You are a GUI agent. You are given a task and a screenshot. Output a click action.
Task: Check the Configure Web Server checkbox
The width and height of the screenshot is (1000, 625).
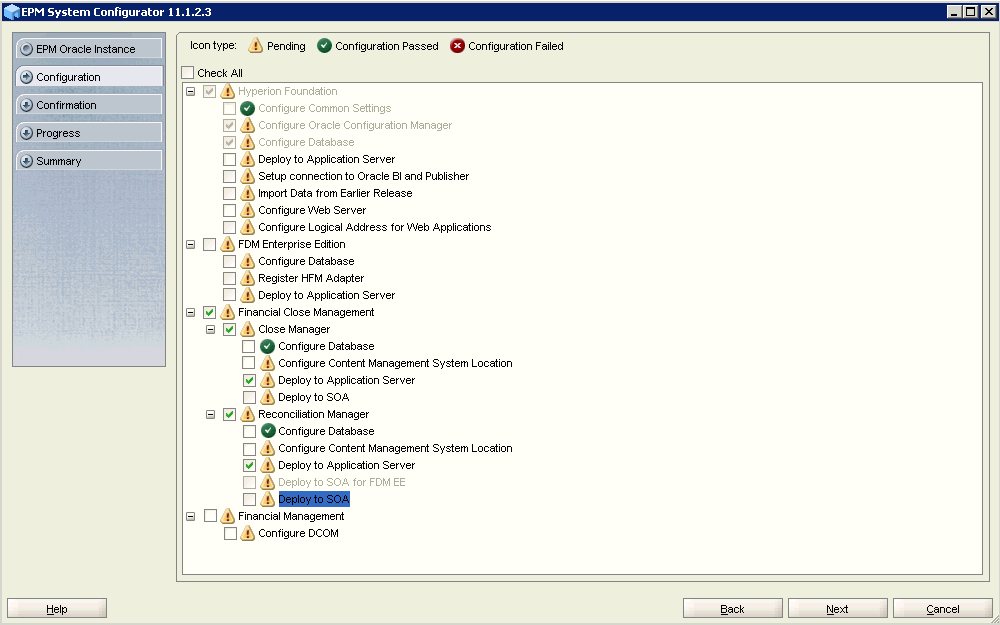coord(230,210)
